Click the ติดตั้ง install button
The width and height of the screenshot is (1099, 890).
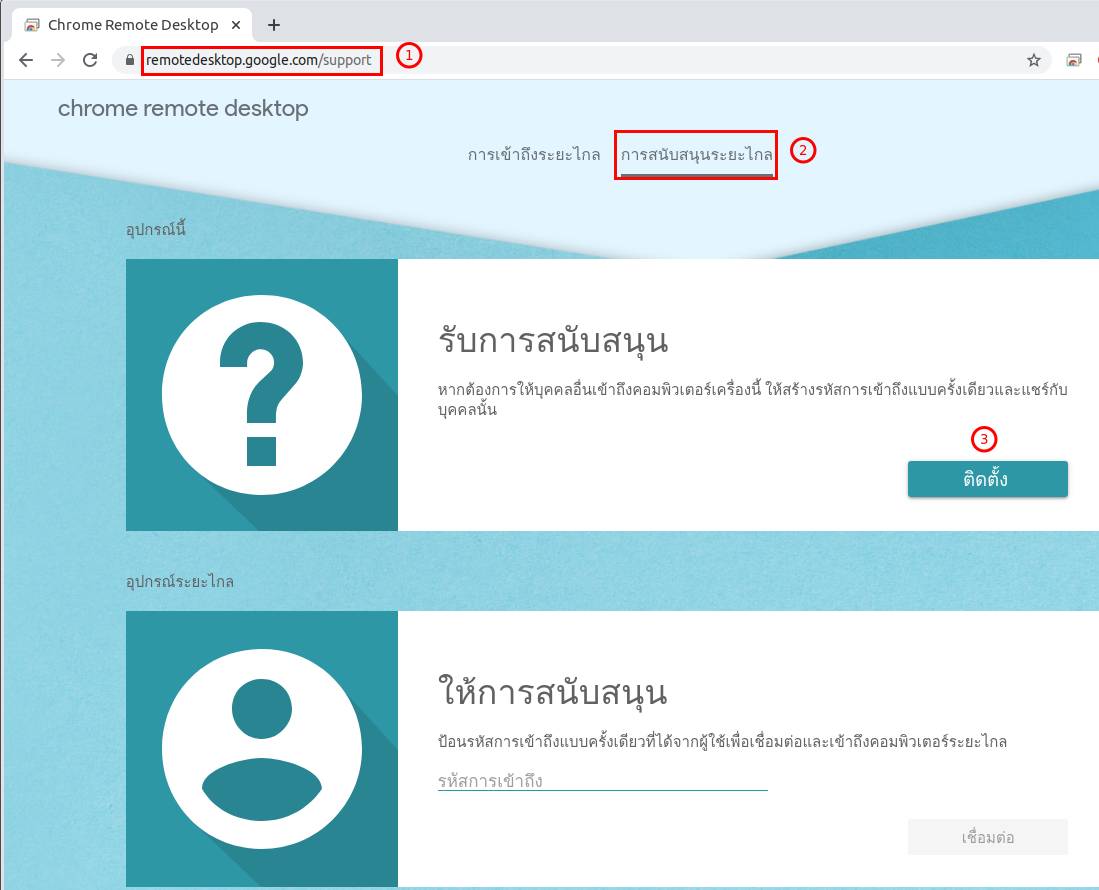[x=988, y=479]
